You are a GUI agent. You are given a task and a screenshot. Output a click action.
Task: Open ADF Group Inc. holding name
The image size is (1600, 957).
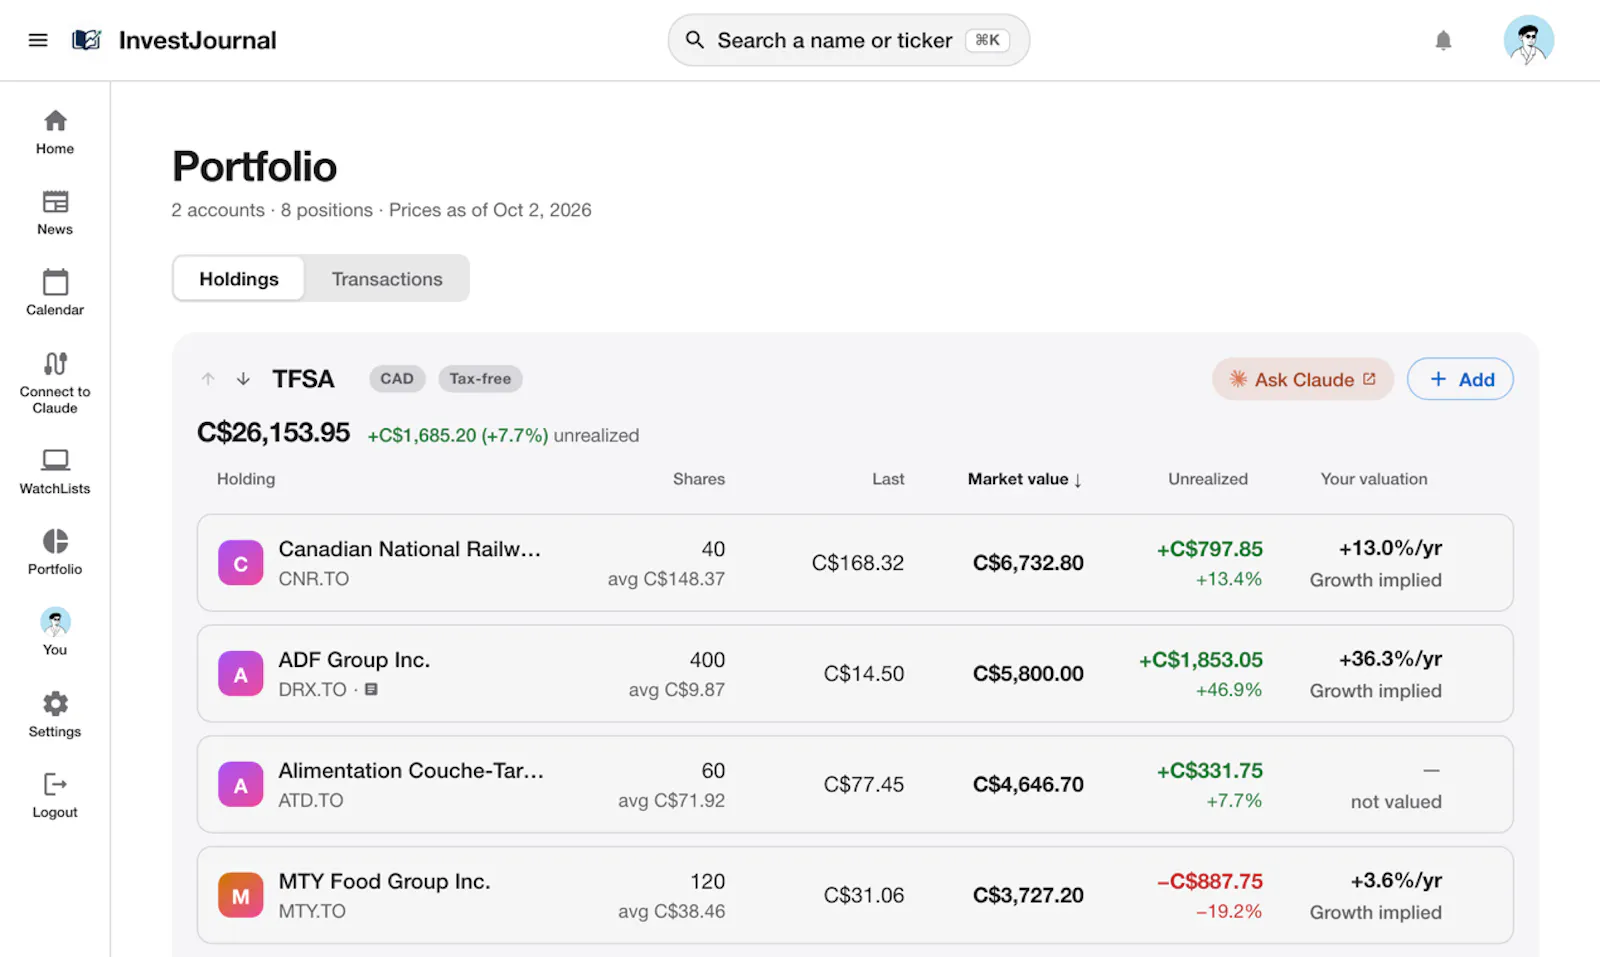354,660
